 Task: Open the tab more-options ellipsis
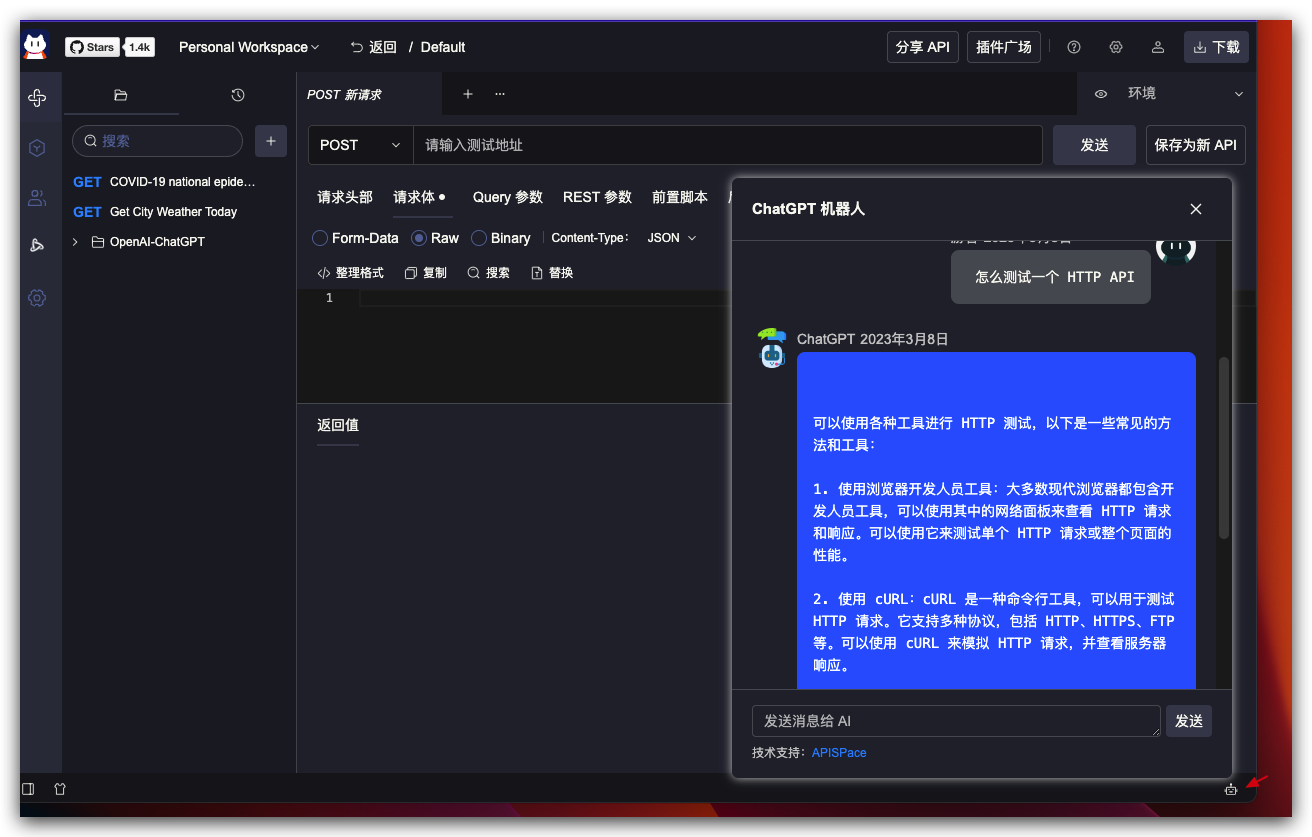[500, 94]
